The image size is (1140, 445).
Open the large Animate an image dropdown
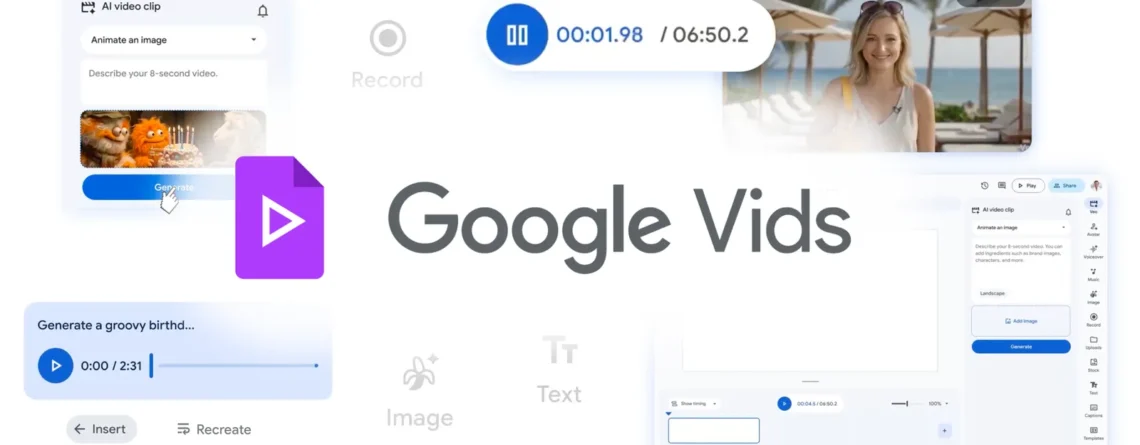173,40
